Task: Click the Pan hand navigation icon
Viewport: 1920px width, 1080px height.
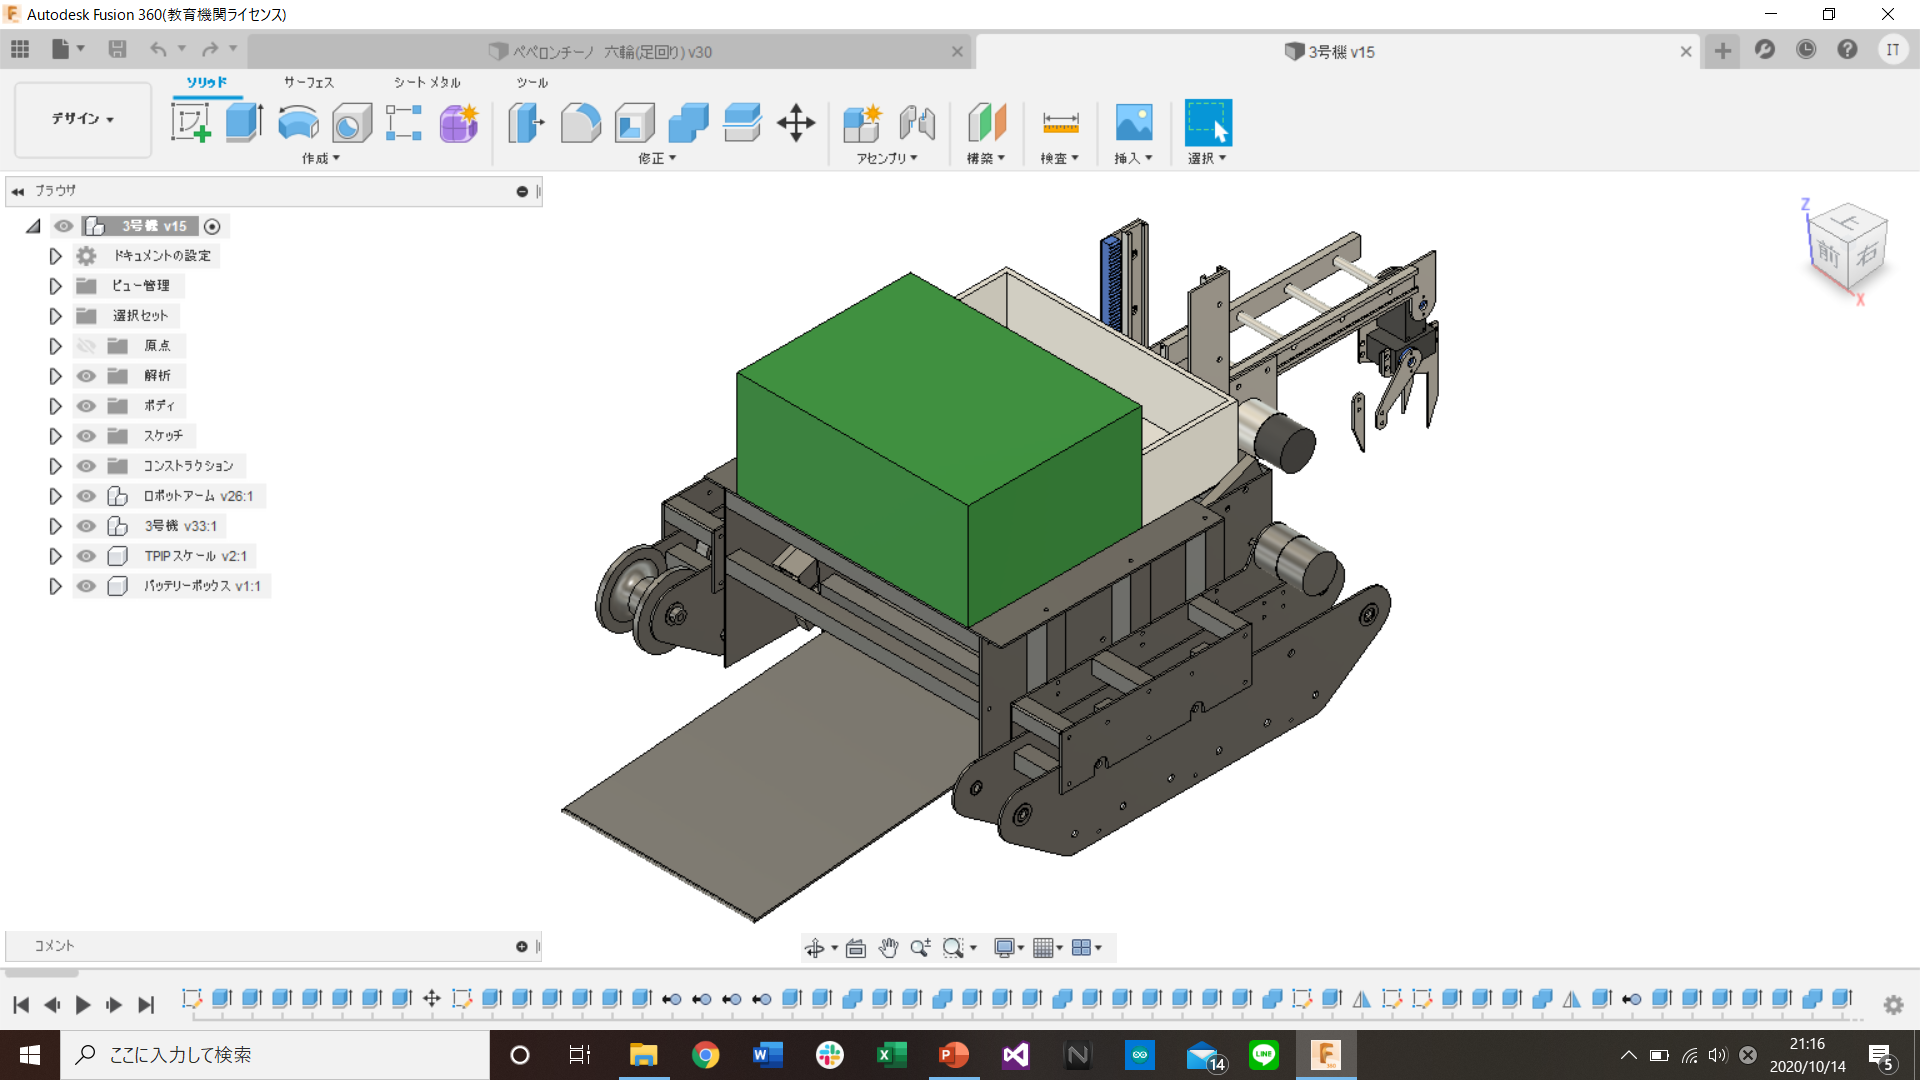Action: (x=888, y=948)
